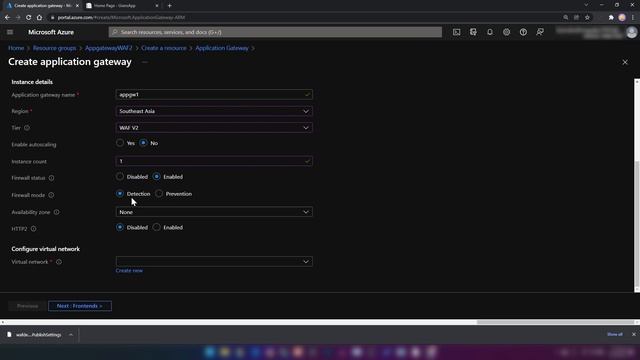Click the Application gateway name field

click(x=214, y=95)
